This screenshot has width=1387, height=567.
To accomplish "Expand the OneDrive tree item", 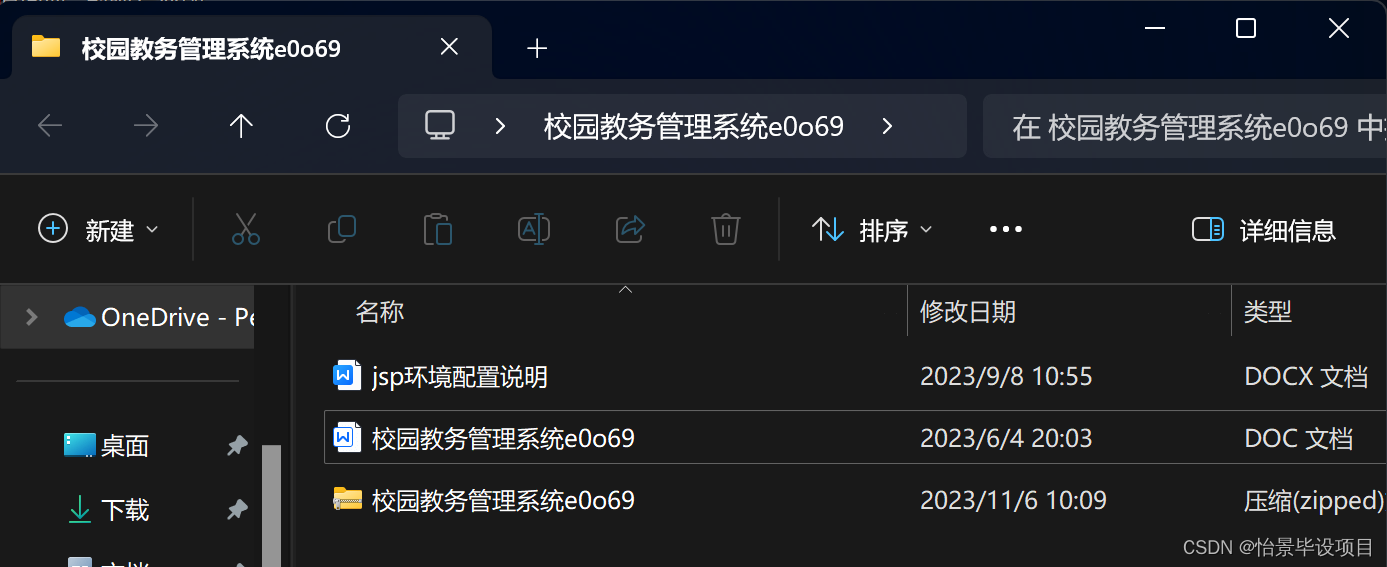I will [x=32, y=317].
